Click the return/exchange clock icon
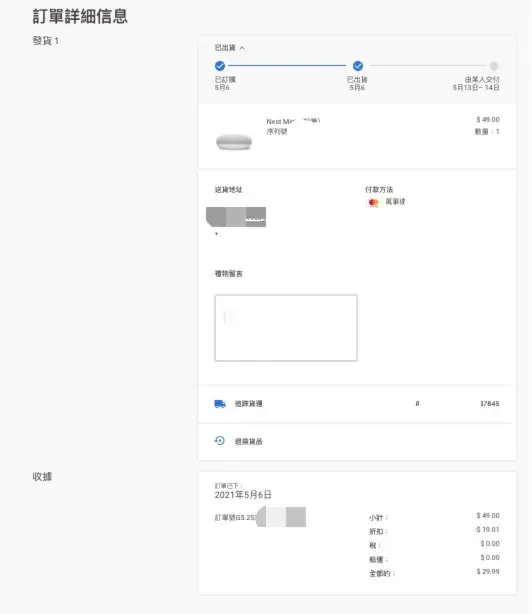 220,441
